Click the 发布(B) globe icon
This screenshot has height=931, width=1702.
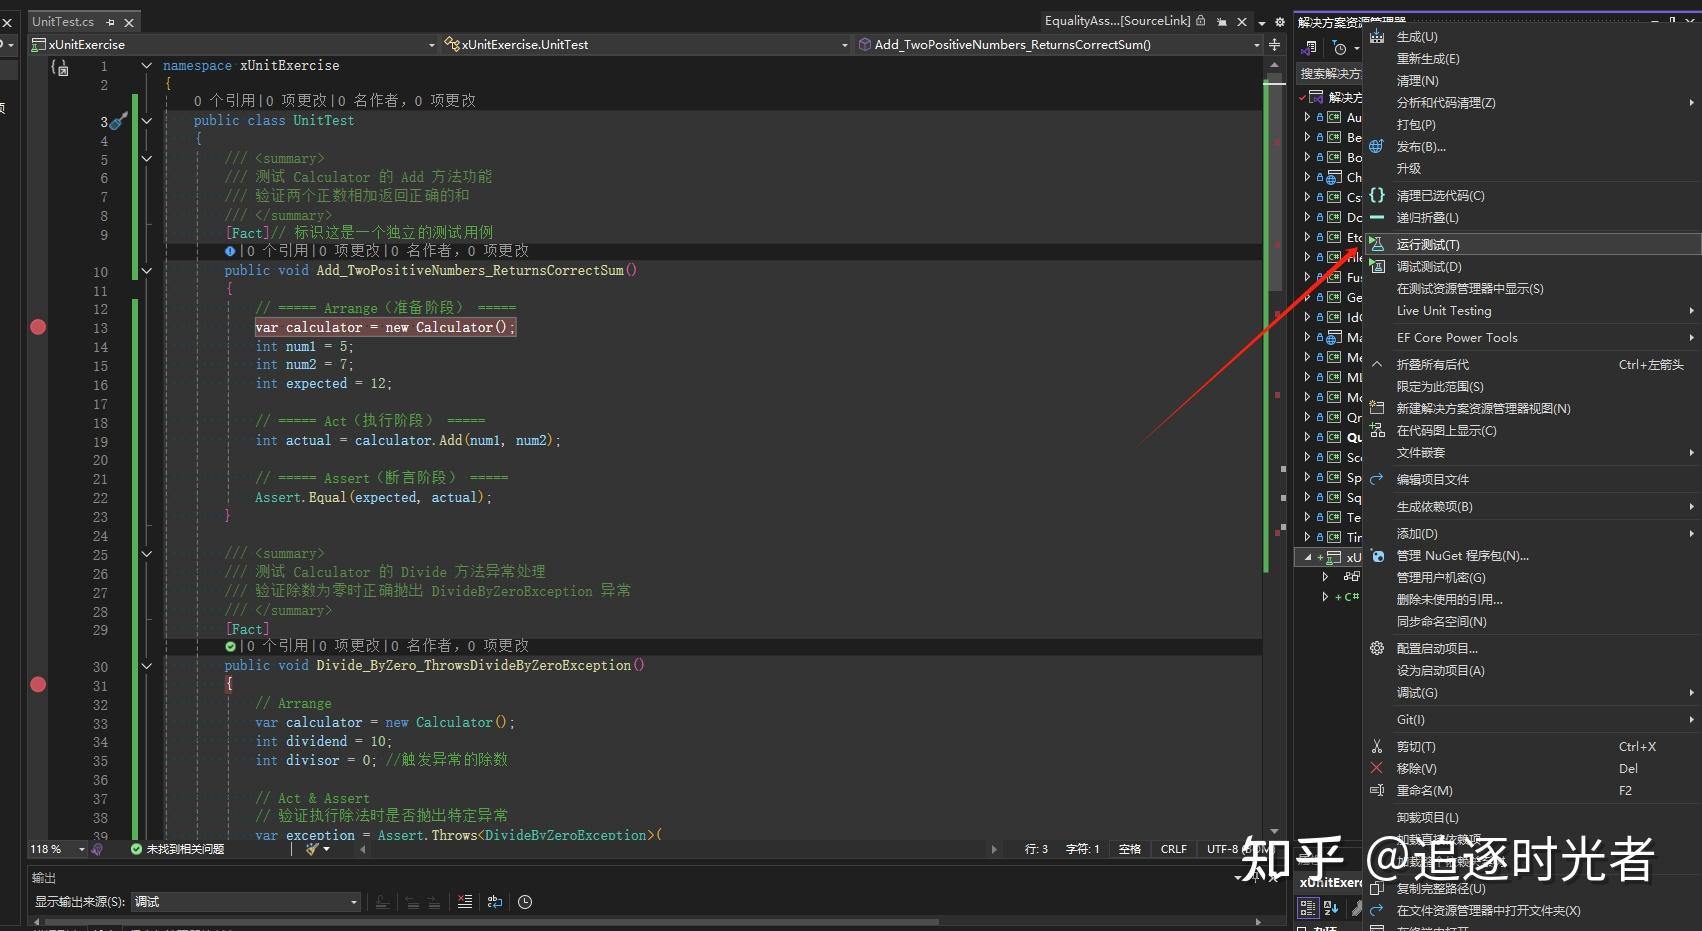(x=1377, y=146)
